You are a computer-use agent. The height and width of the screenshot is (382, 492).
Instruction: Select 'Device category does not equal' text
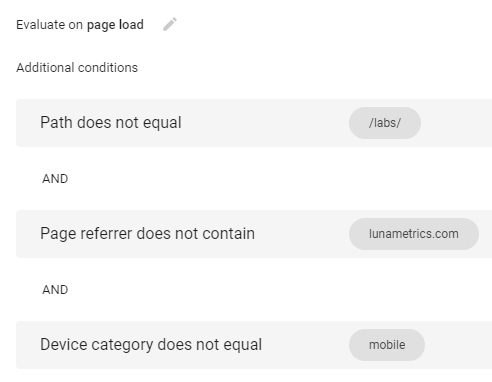point(151,345)
